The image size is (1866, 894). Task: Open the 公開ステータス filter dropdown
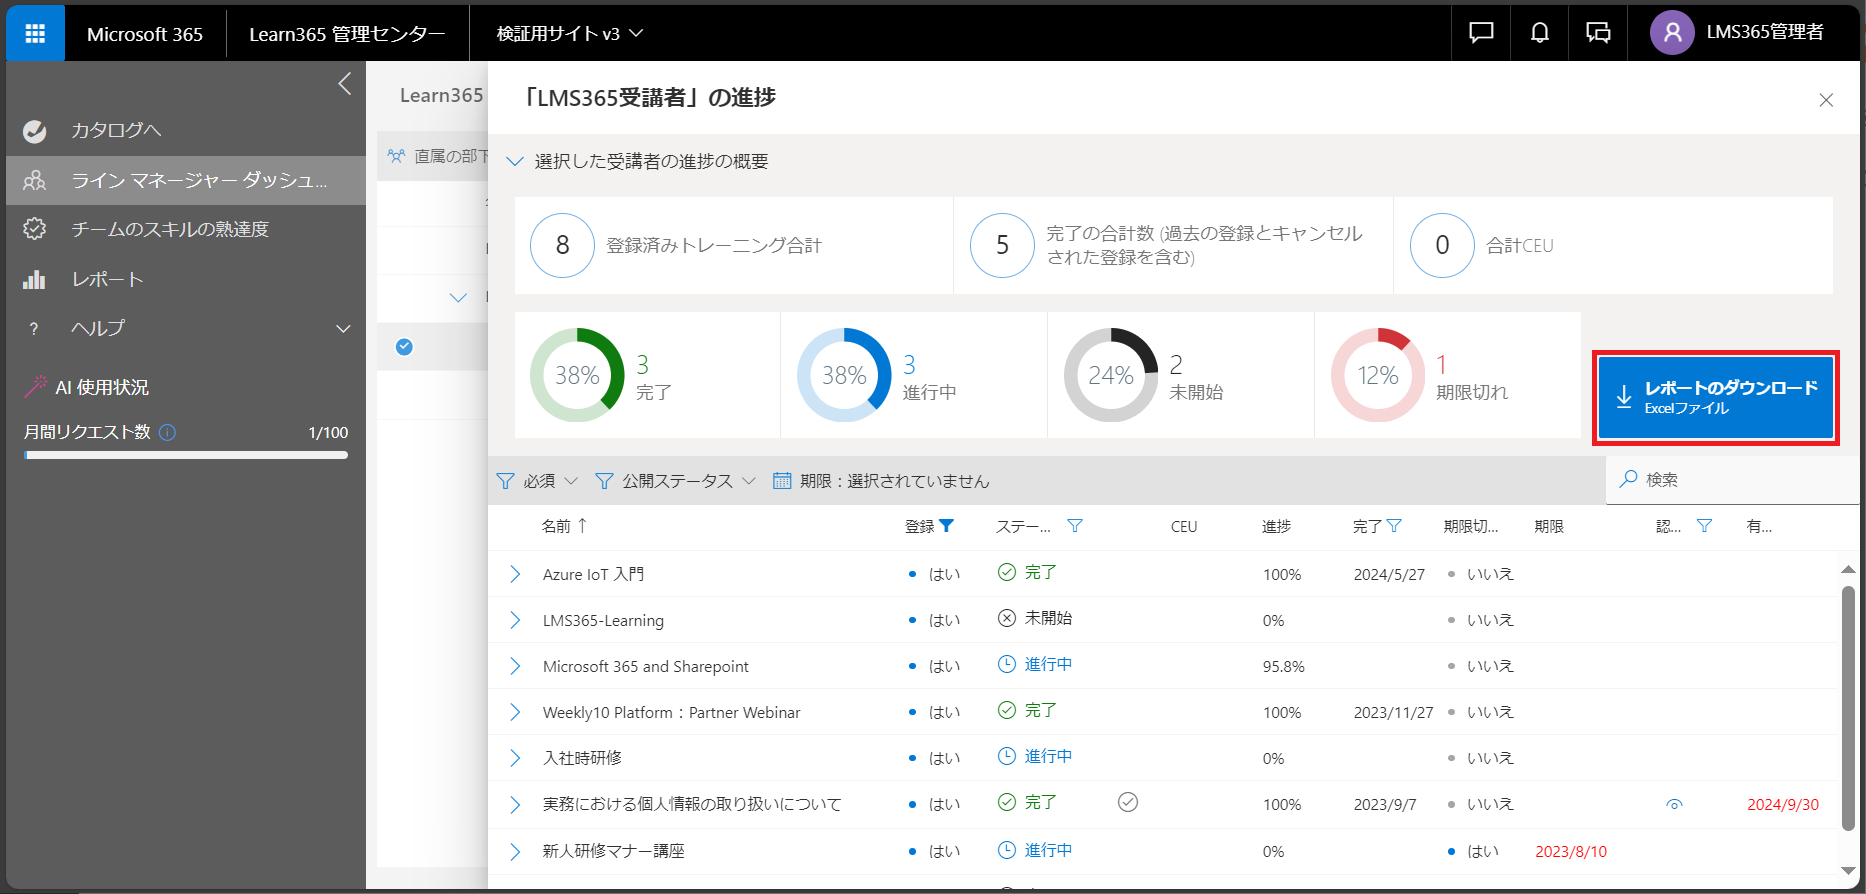click(x=676, y=481)
